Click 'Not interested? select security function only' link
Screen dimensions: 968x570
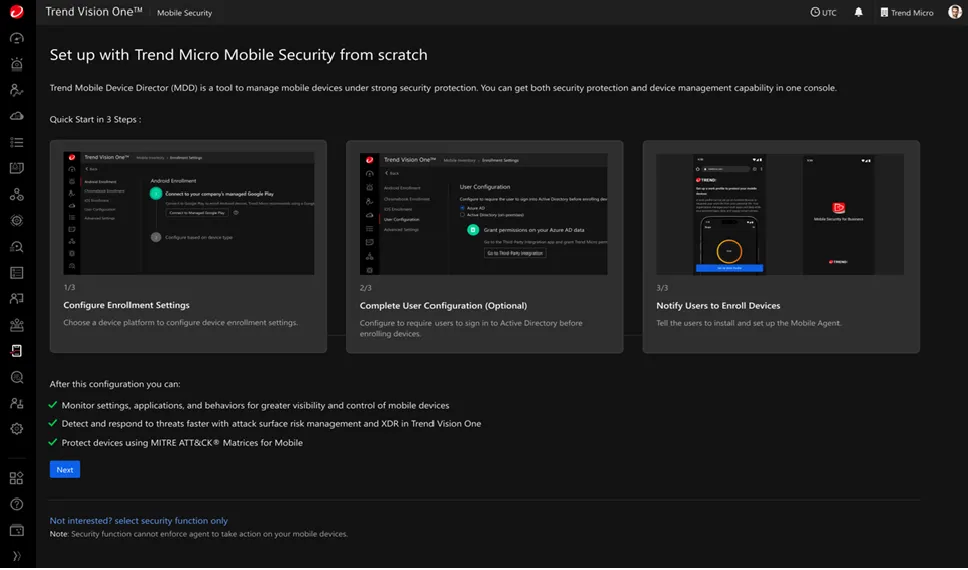pyautogui.click(x=139, y=521)
